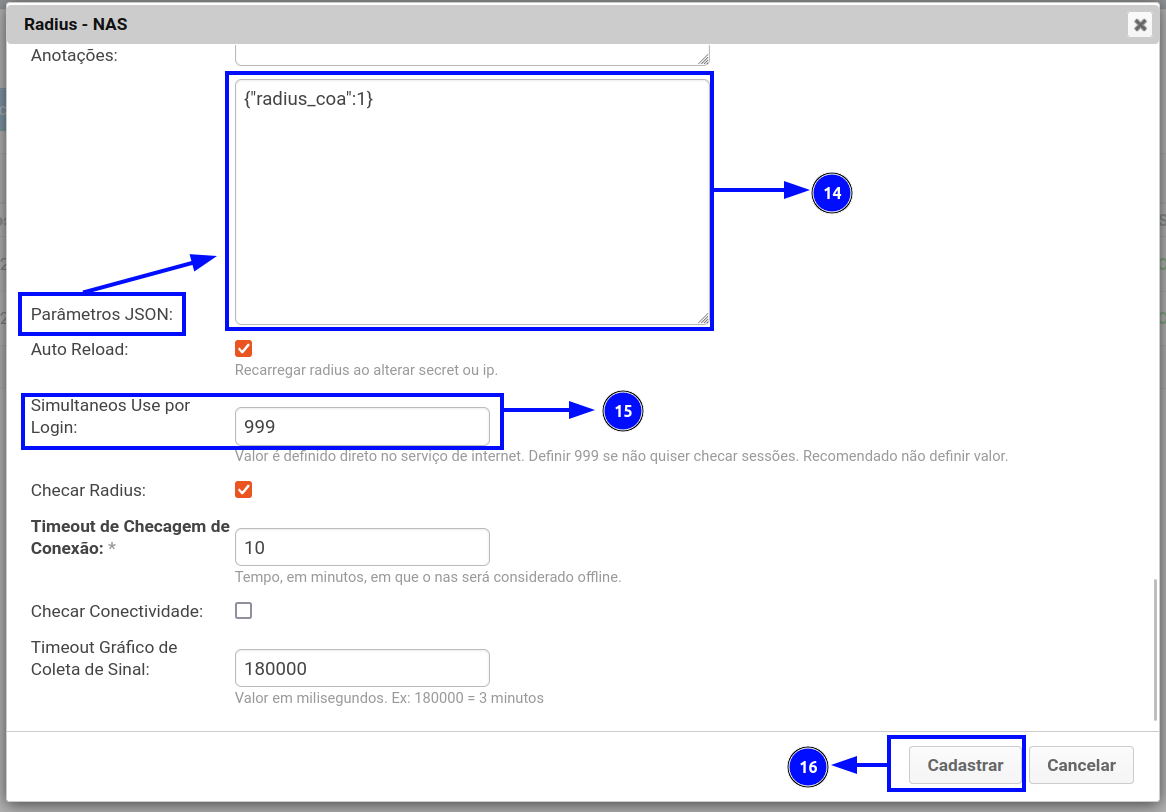Disable the Auto Reload checkbox
The width and height of the screenshot is (1166, 812).
pos(243,349)
